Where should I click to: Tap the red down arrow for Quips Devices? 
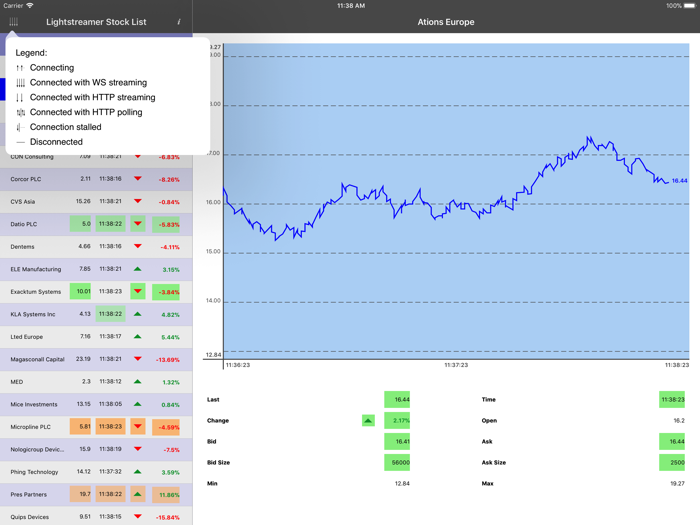click(x=138, y=517)
